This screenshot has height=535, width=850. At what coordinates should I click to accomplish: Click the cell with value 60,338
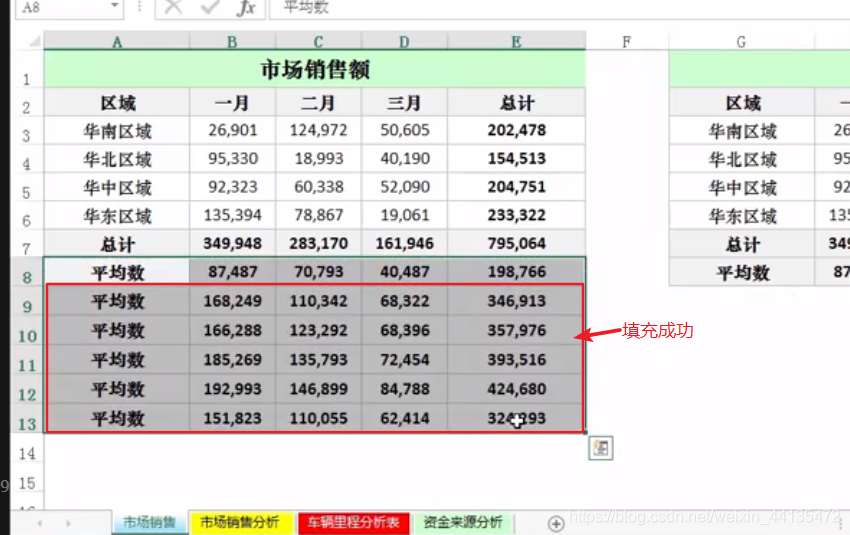tap(319, 187)
